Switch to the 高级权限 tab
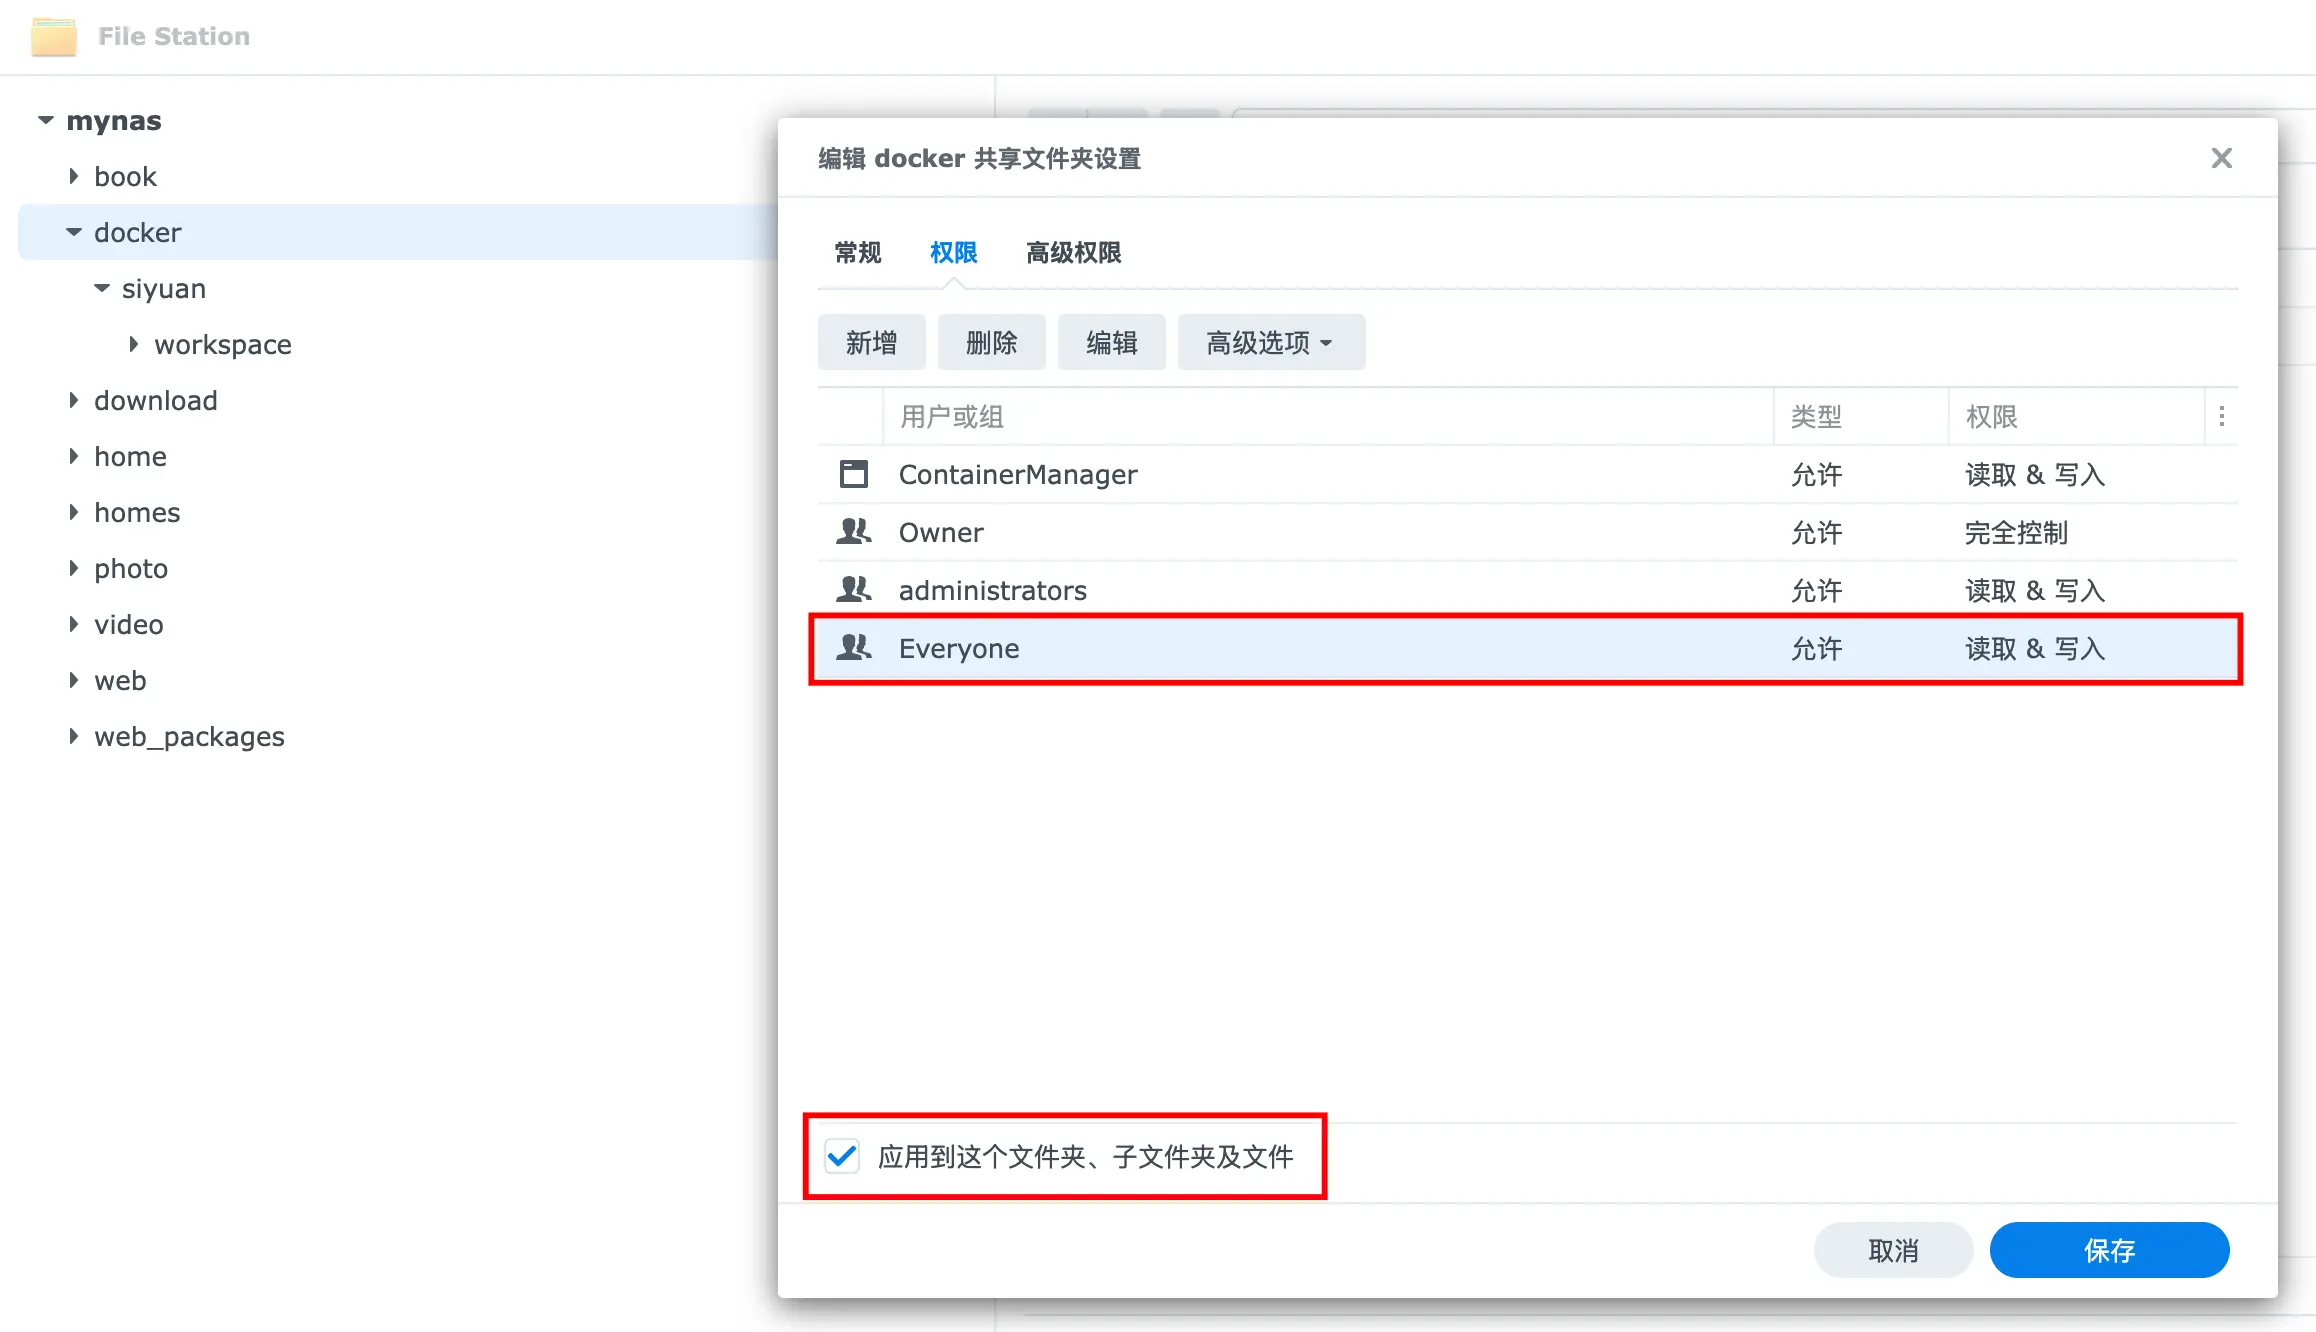 1073,253
